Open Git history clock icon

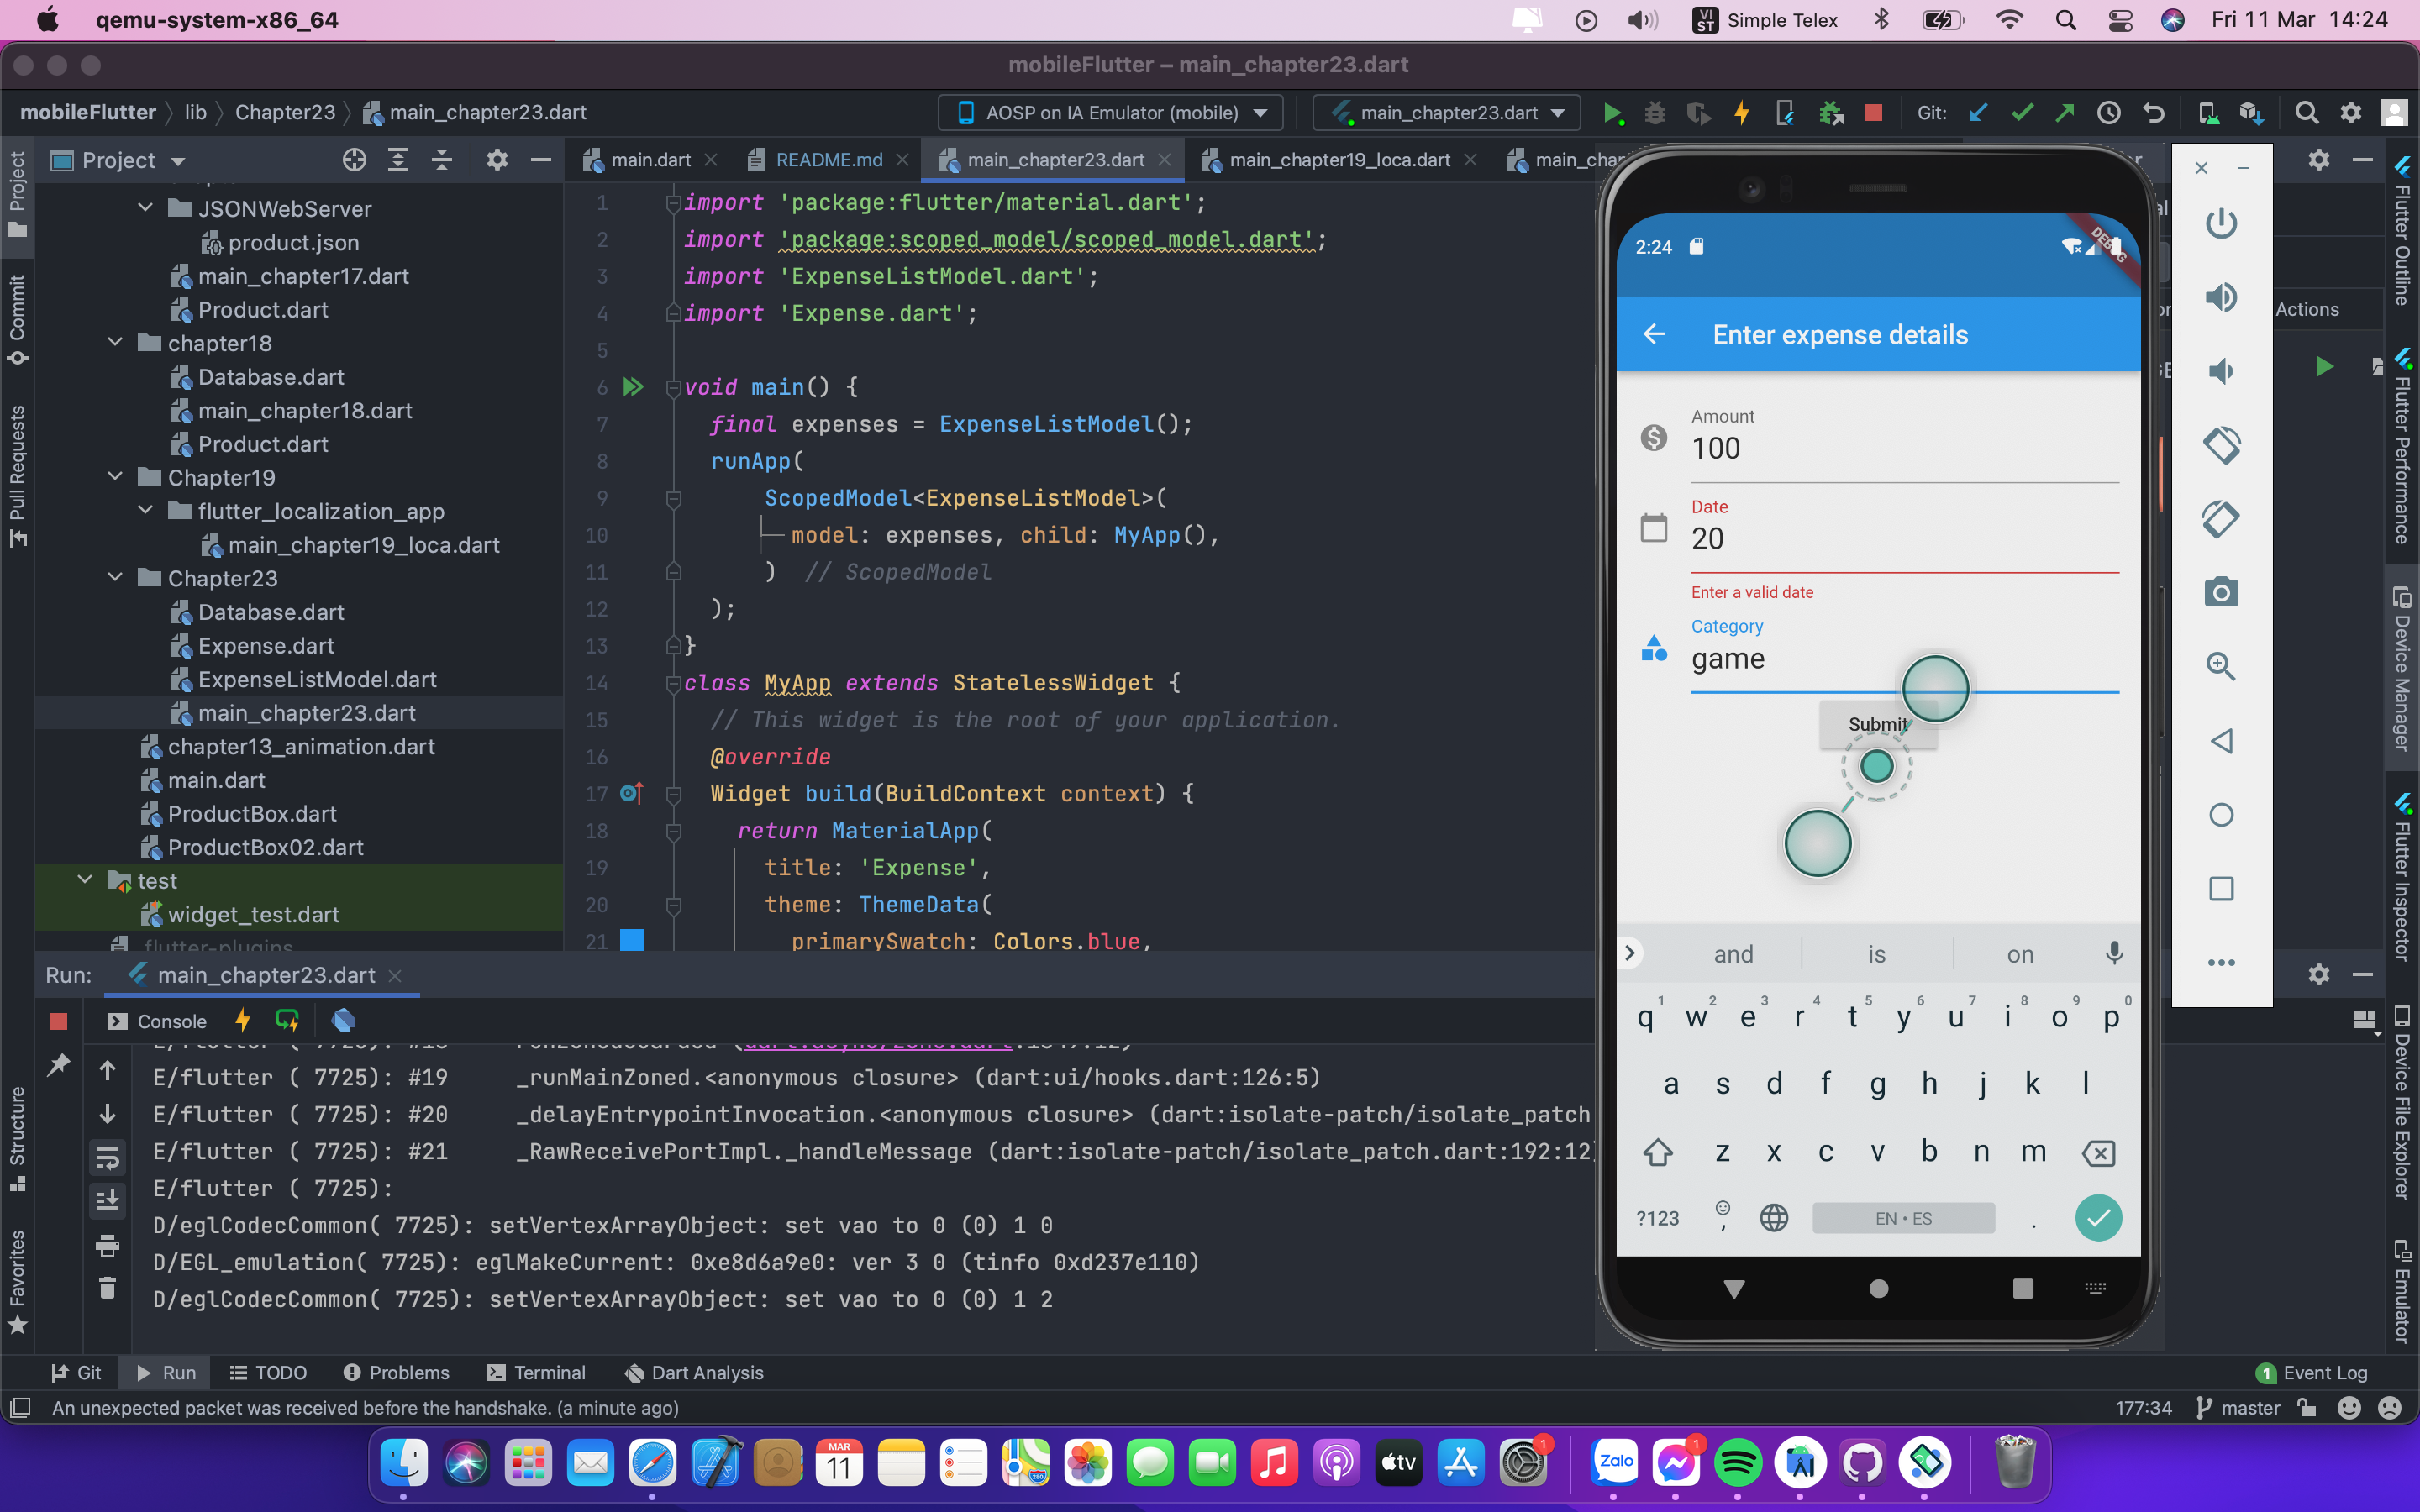click(2109, 113)
